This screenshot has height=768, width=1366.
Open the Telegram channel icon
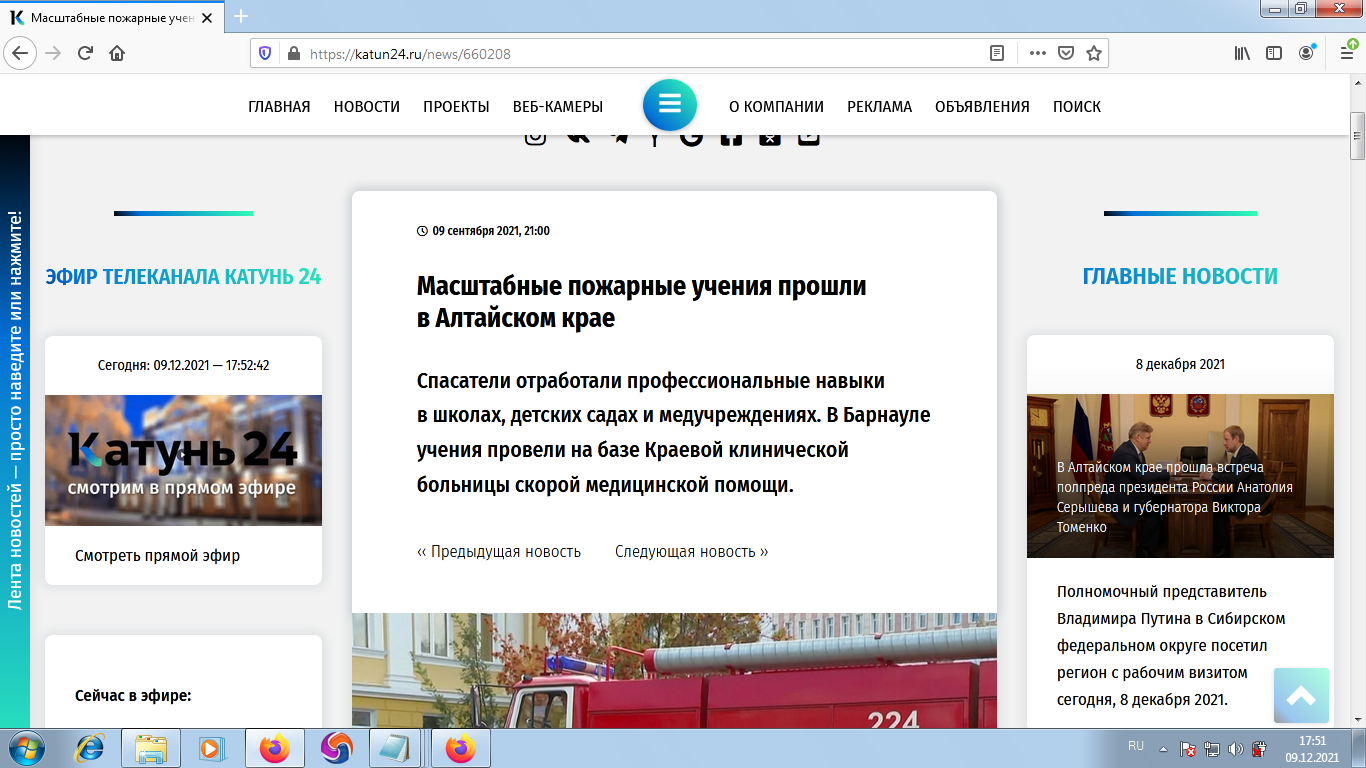pos(620,135)
